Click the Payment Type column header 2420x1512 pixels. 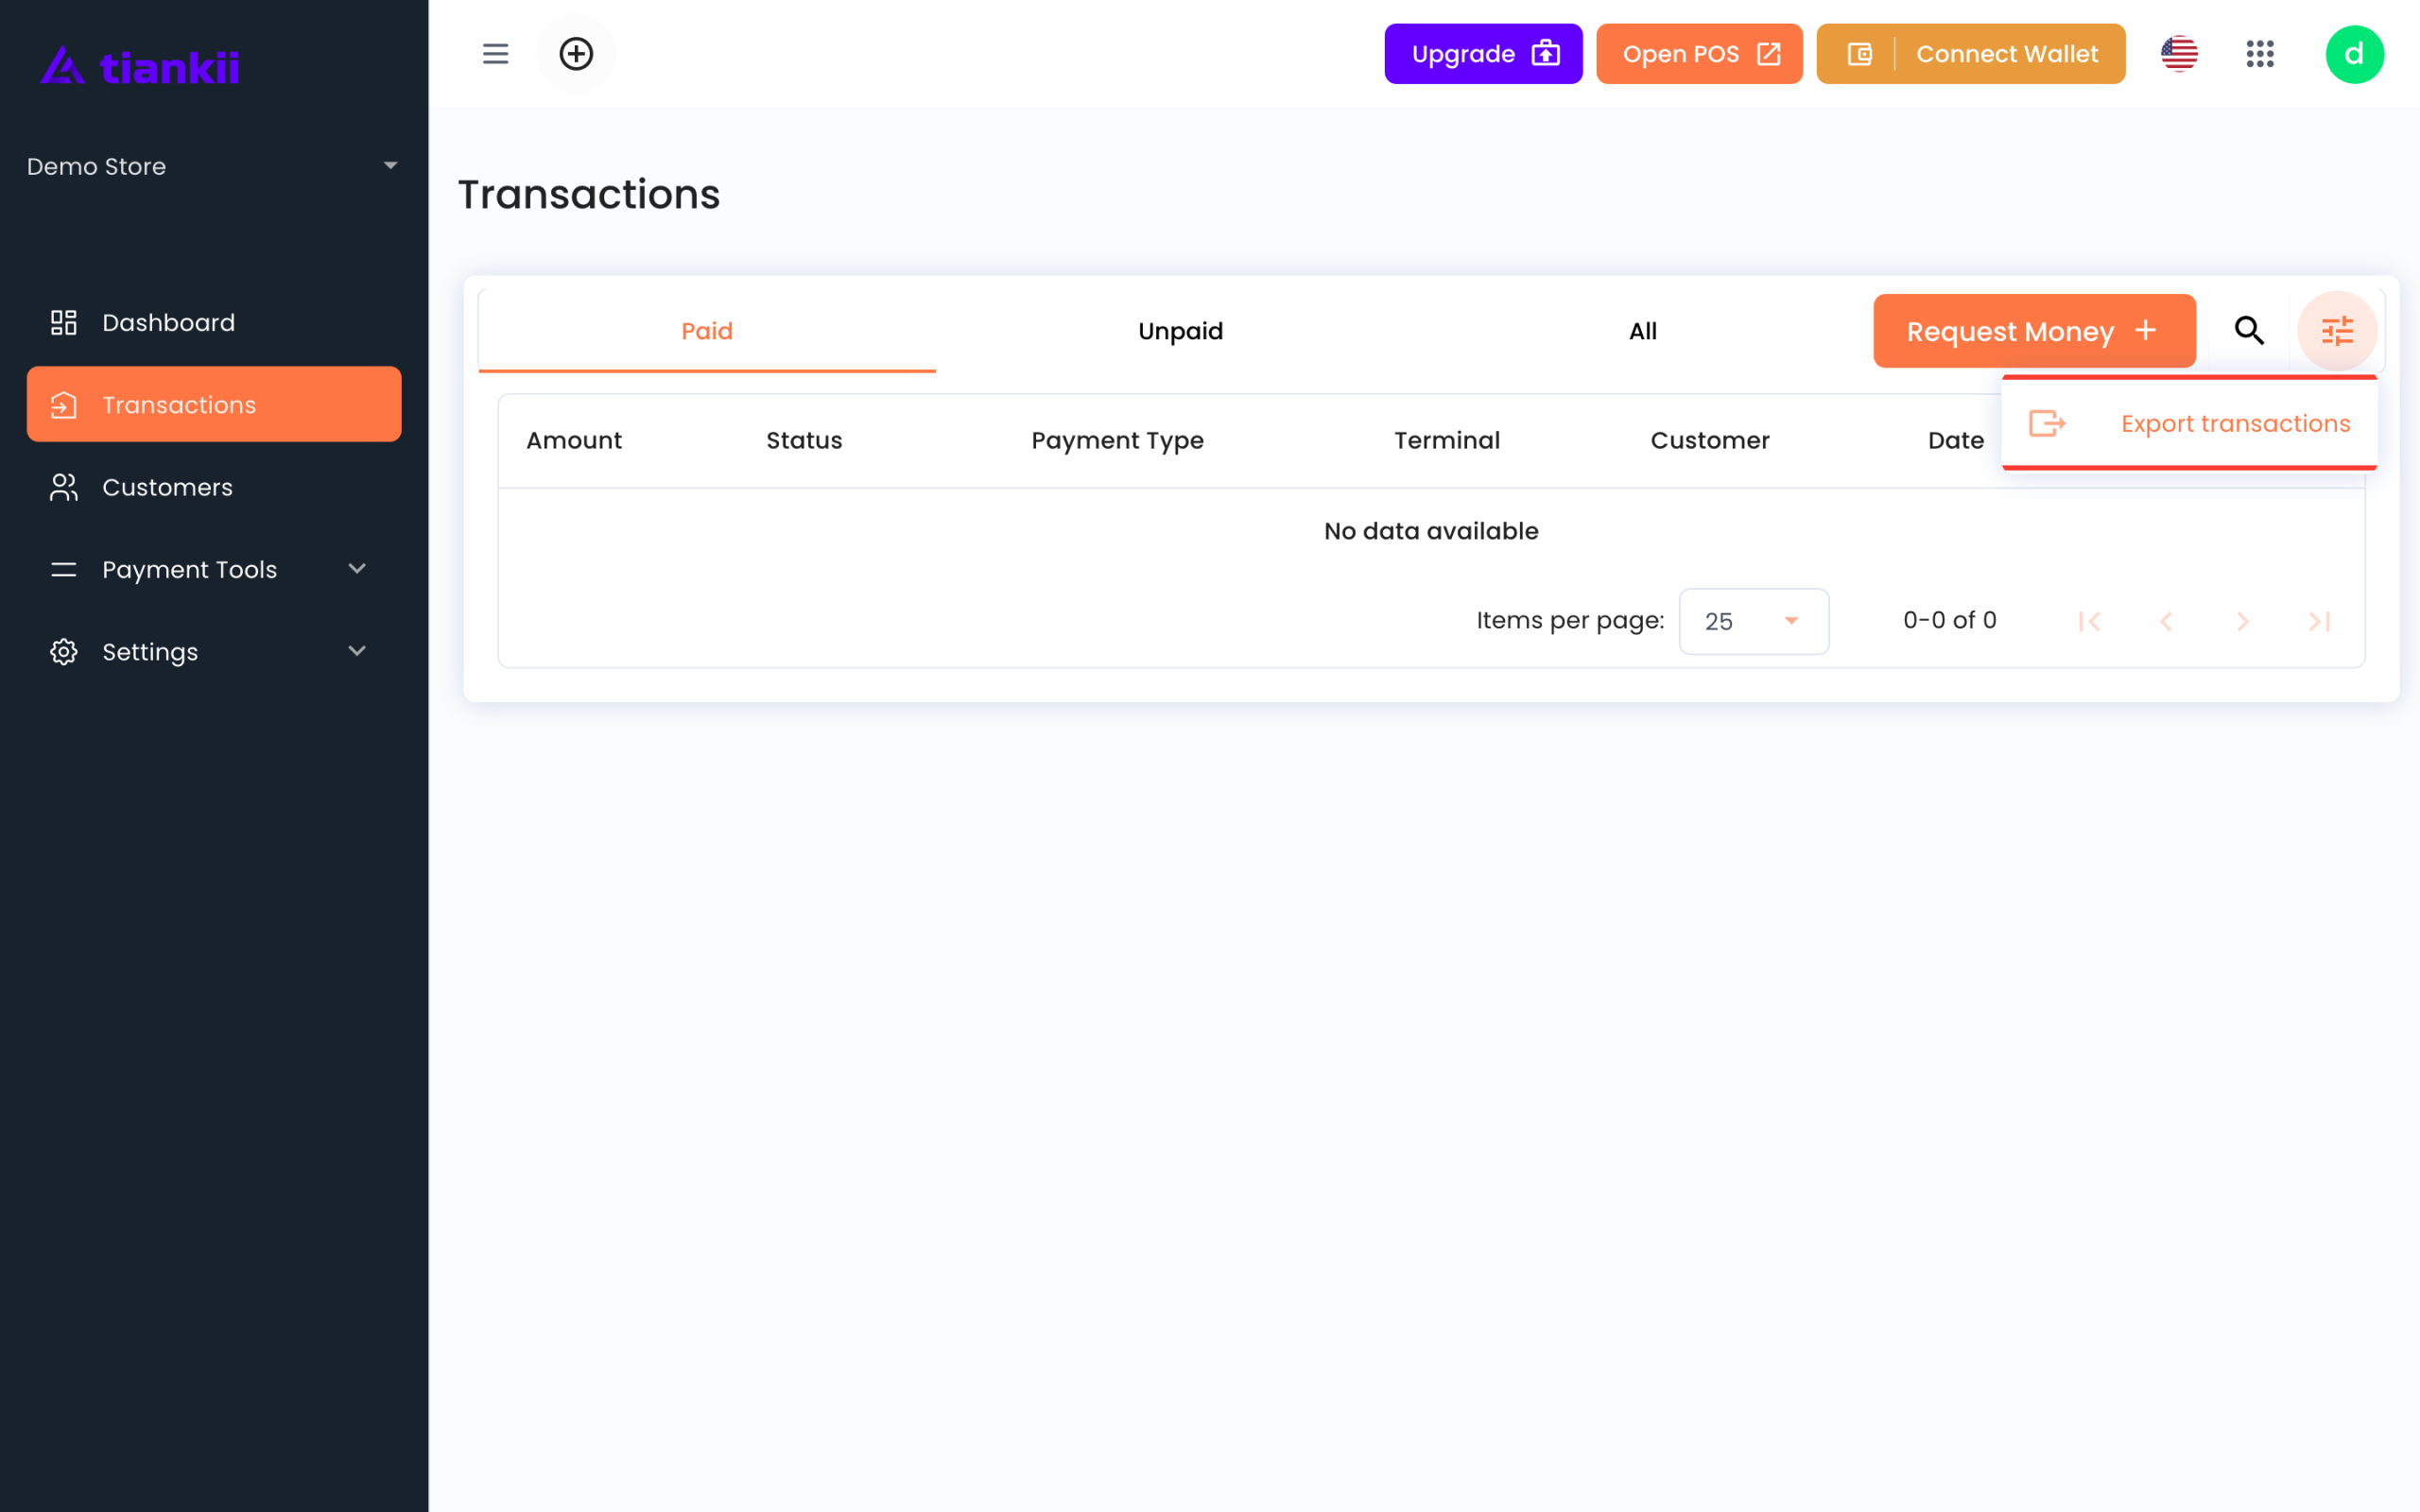1117,441
